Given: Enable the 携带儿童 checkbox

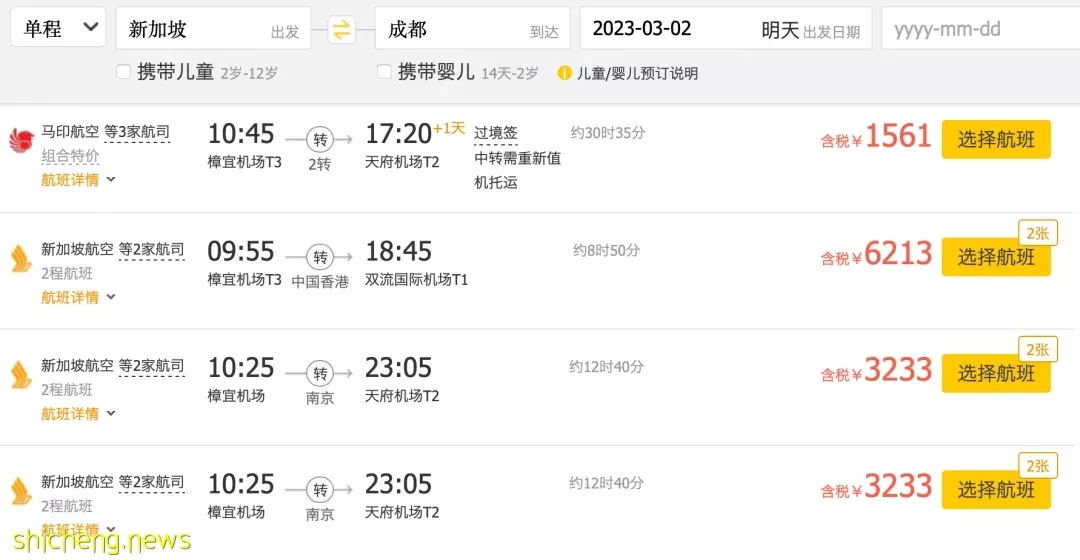Looking at the screenshot, I should point(123,72).
